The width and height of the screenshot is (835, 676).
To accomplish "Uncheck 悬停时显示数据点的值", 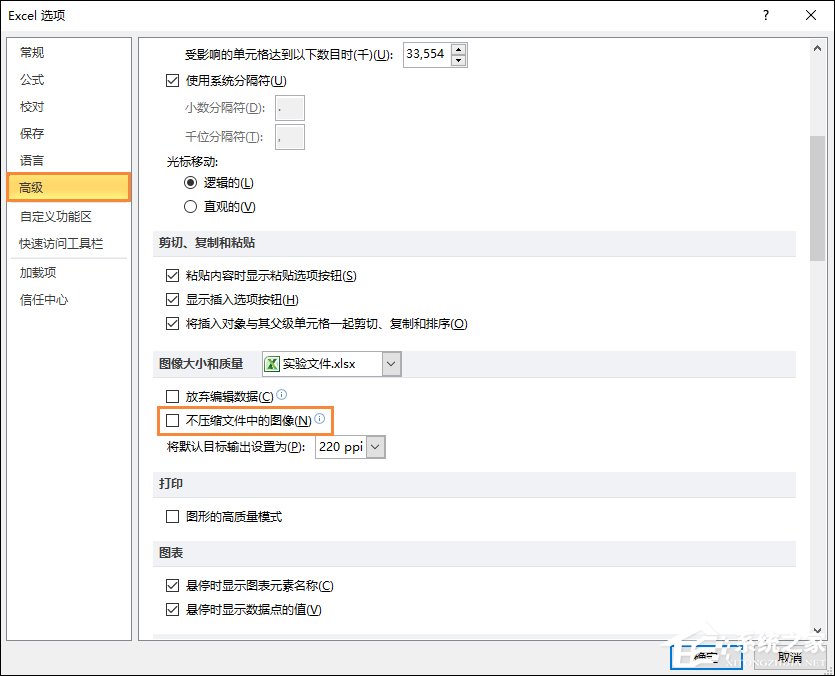I will click(174, 610).
